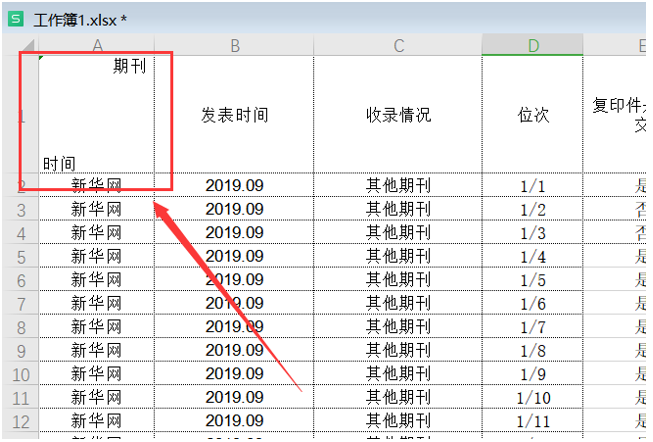Image resolution: width=653 pixels, height=442 pixels.
Task: Click 2019.09 cell in row 2
Action: (234, 185)
